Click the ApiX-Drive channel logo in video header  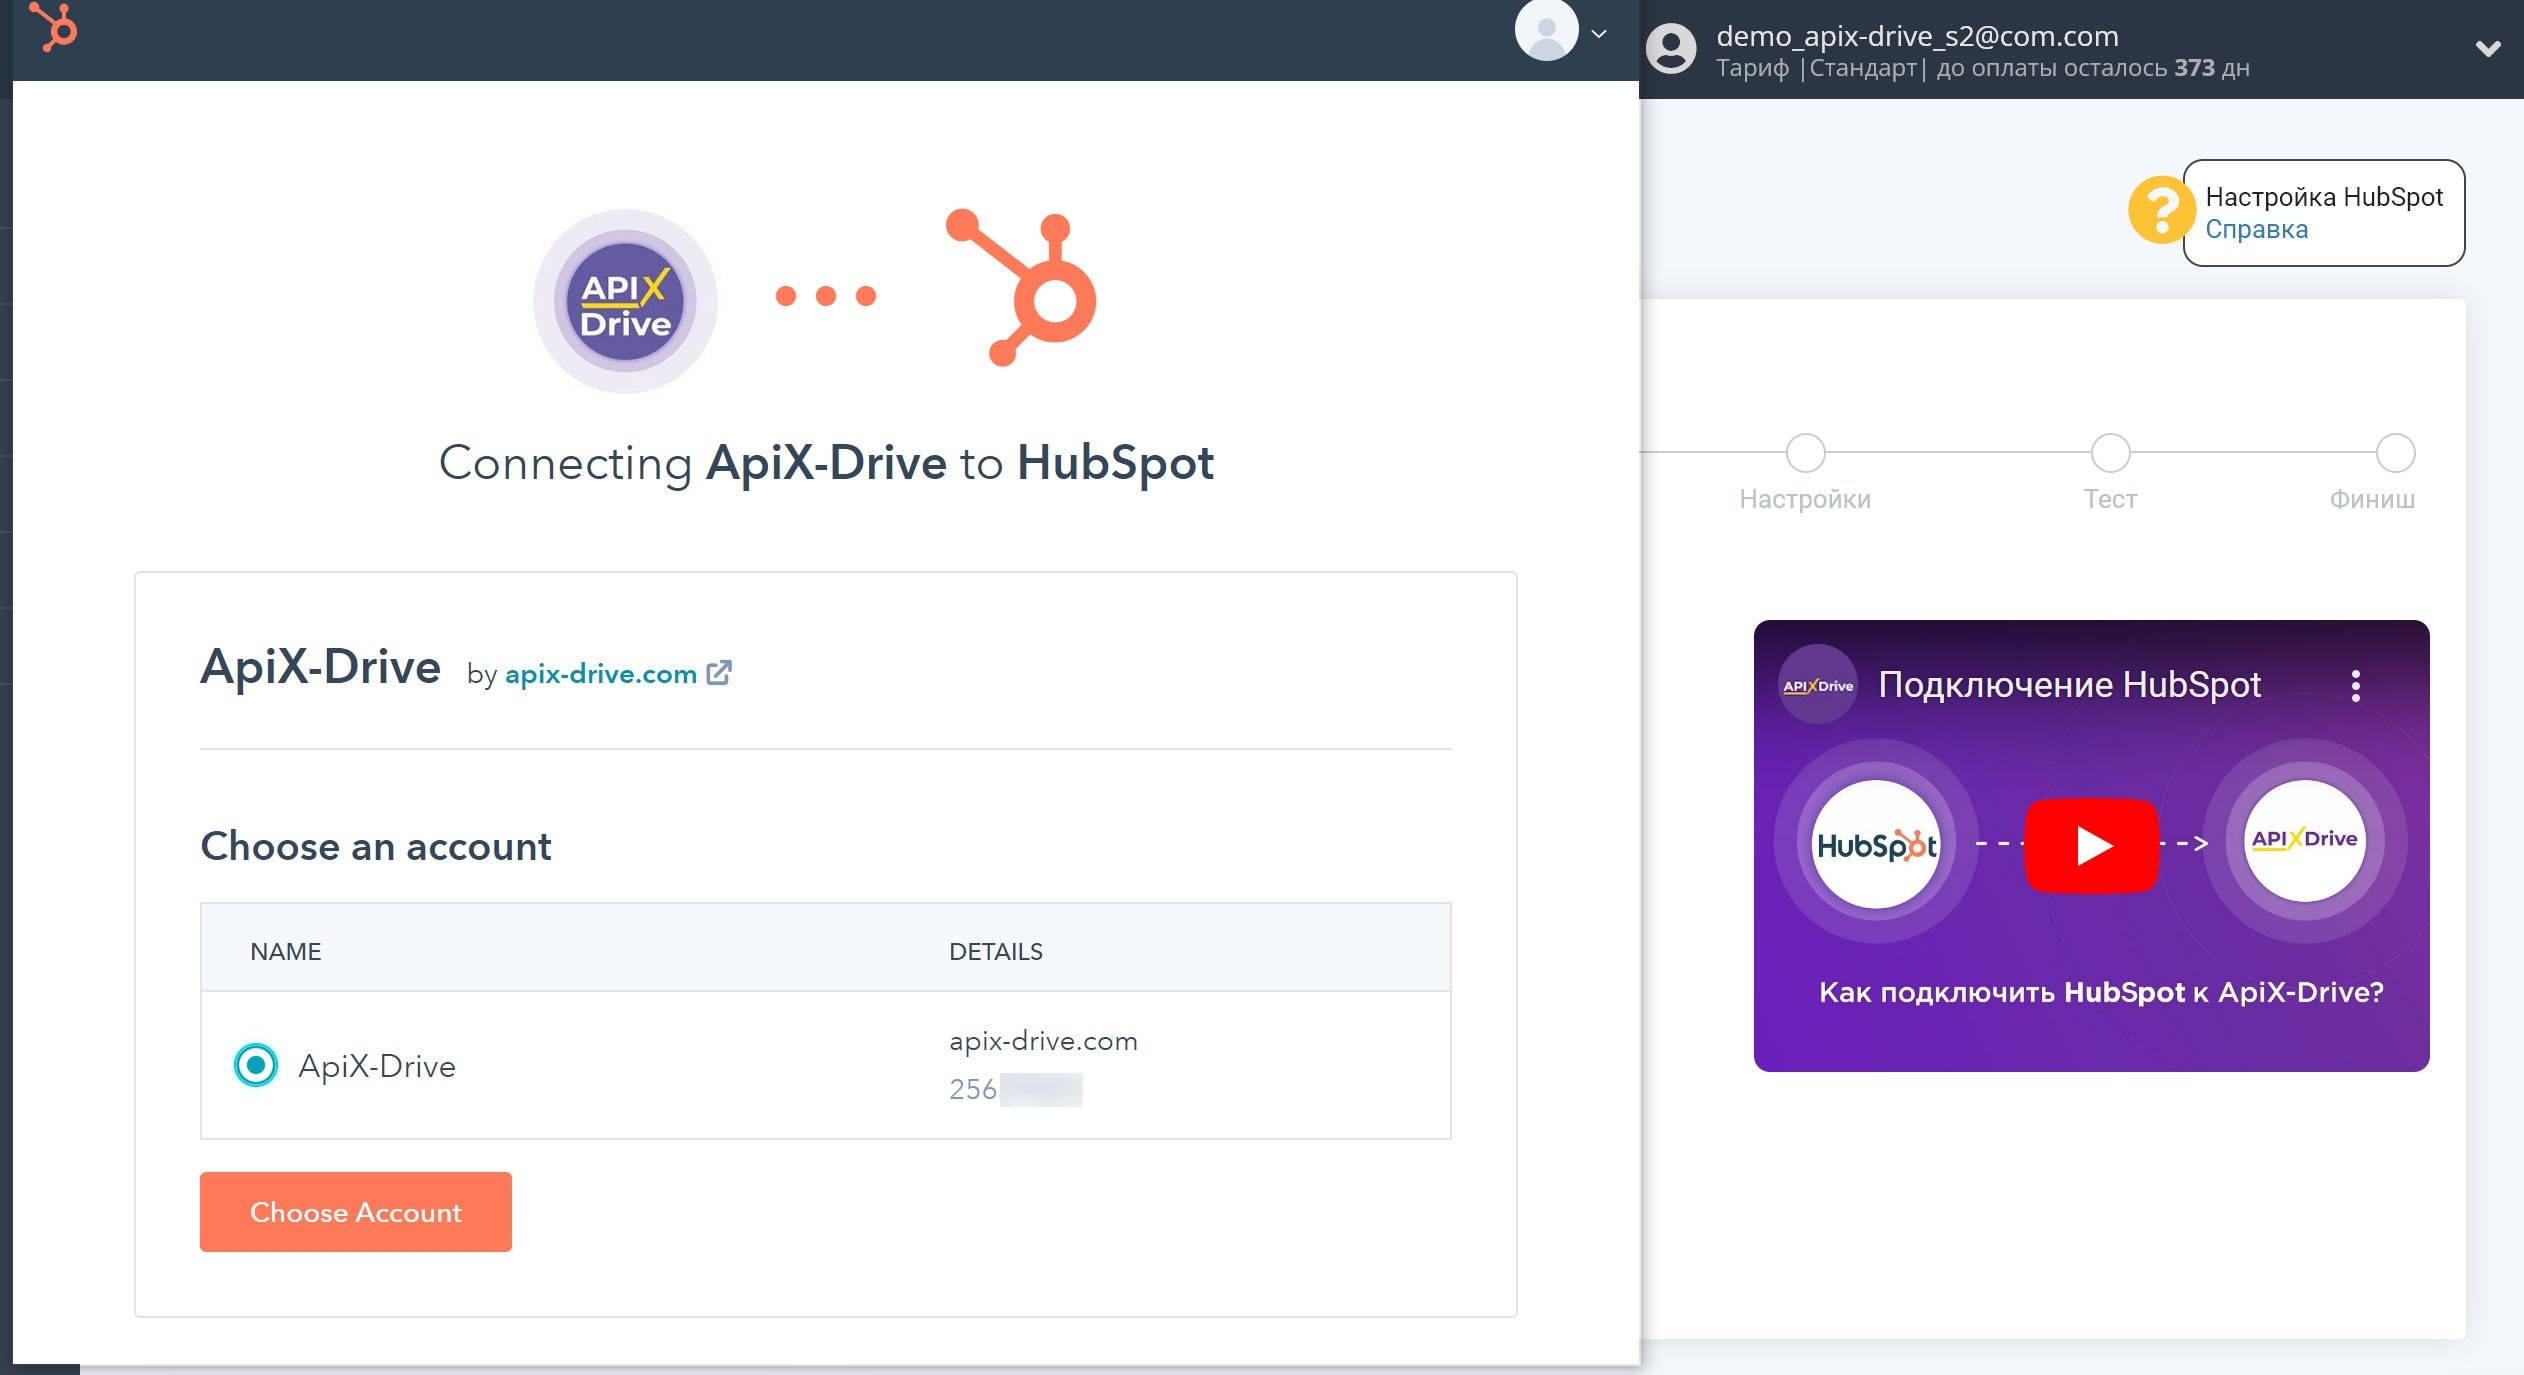1817,685
